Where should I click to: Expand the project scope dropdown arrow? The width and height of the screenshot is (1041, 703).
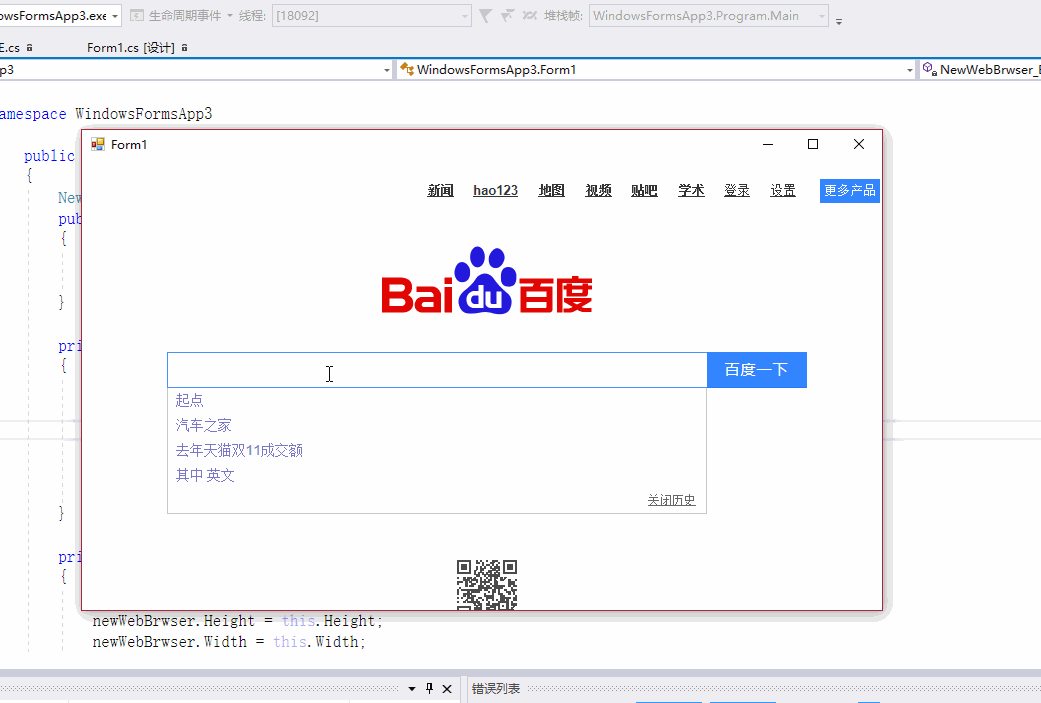pos(386,70)
